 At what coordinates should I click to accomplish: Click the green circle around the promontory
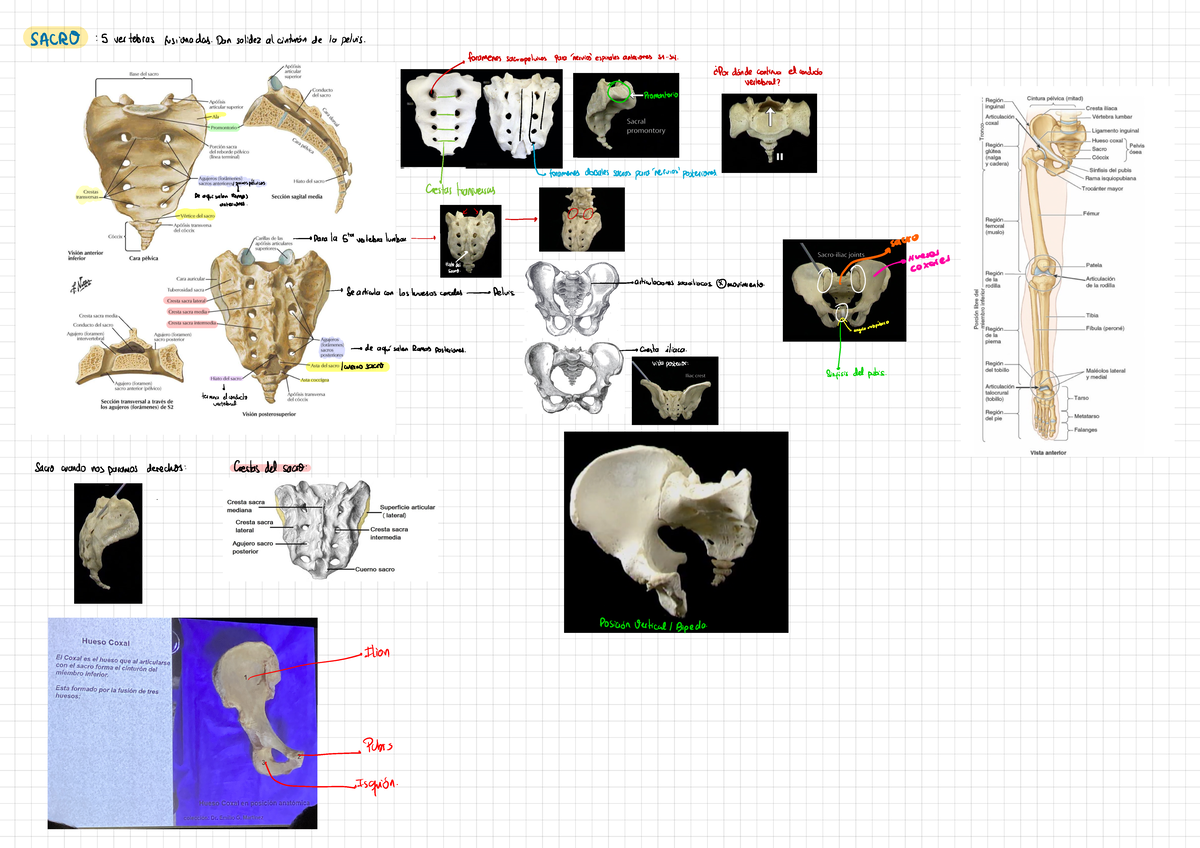pos(620,96)
